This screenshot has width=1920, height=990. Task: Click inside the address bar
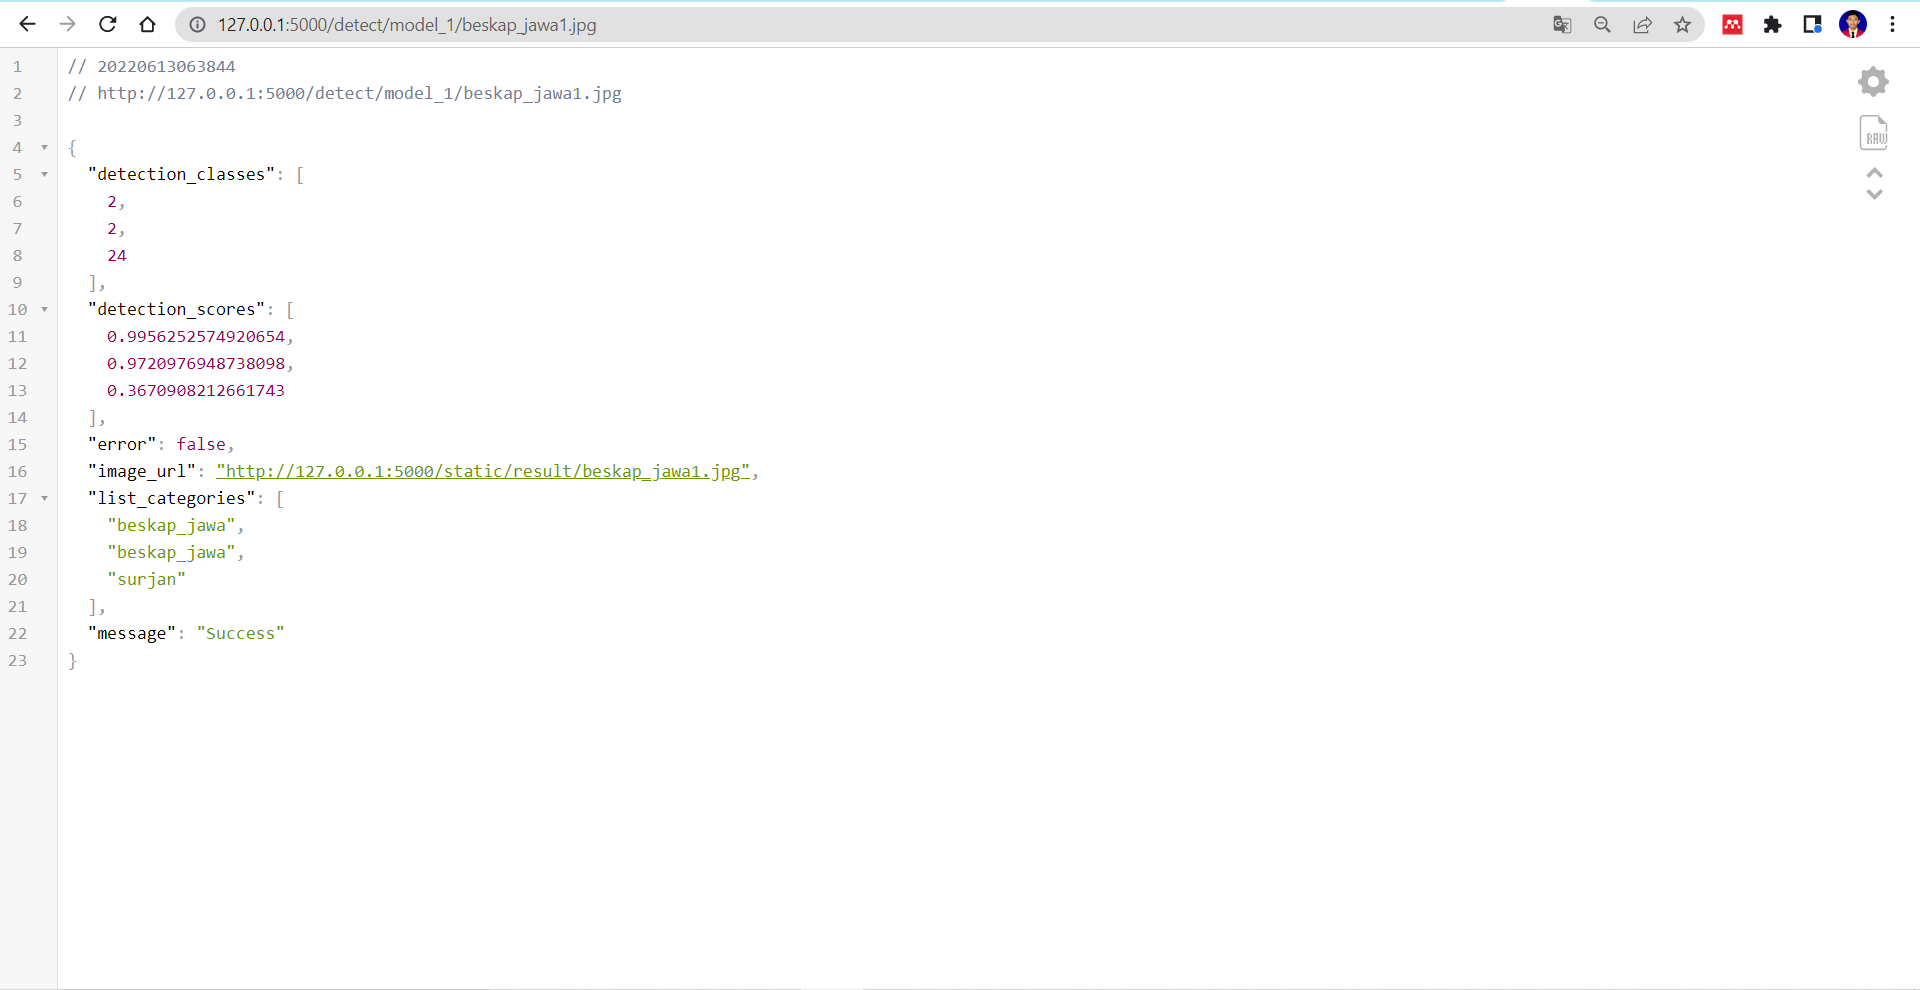(600, 24)
